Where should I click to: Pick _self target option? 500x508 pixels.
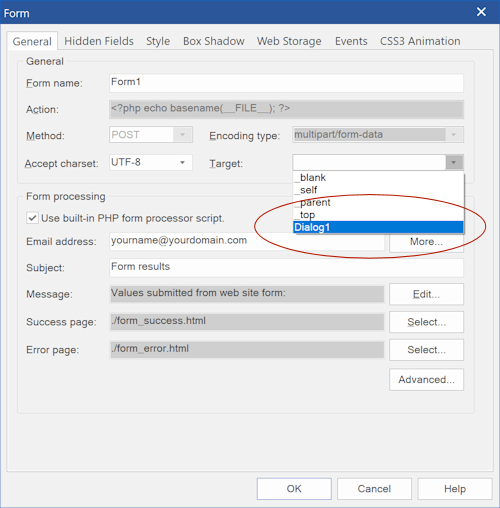coord(378,190)
